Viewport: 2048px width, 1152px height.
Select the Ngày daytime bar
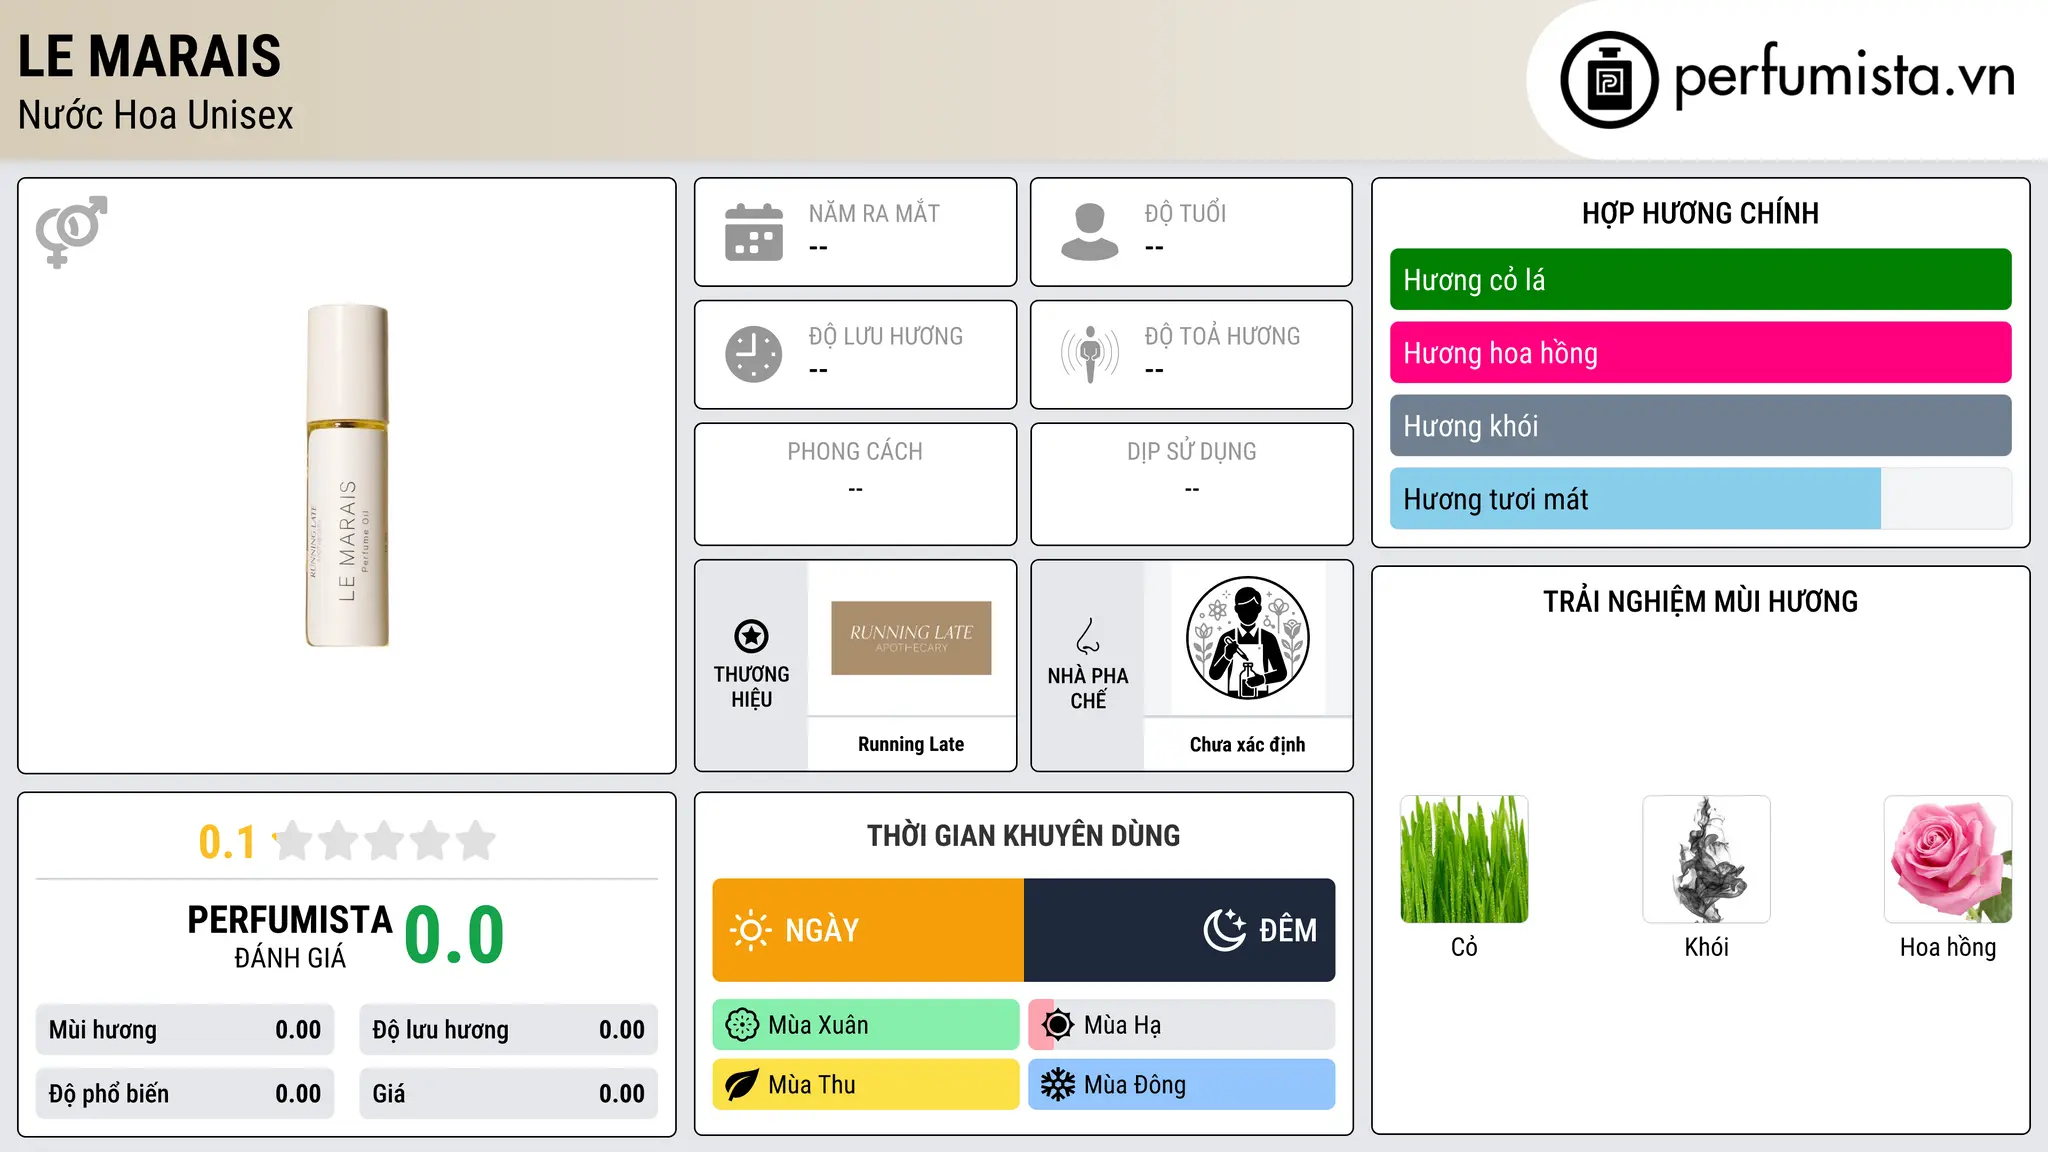coord(868,930)
